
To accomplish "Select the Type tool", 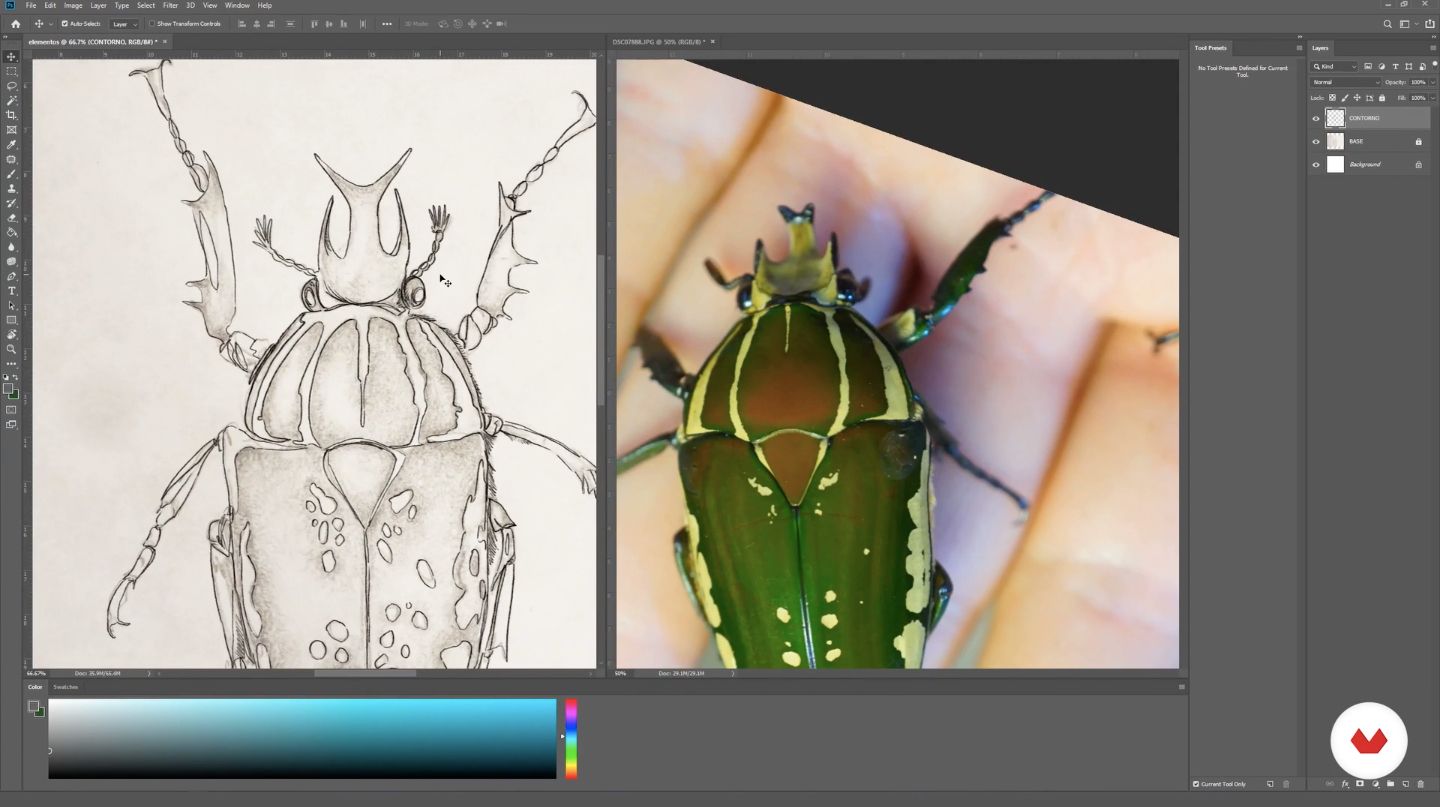I will (12, 291).
